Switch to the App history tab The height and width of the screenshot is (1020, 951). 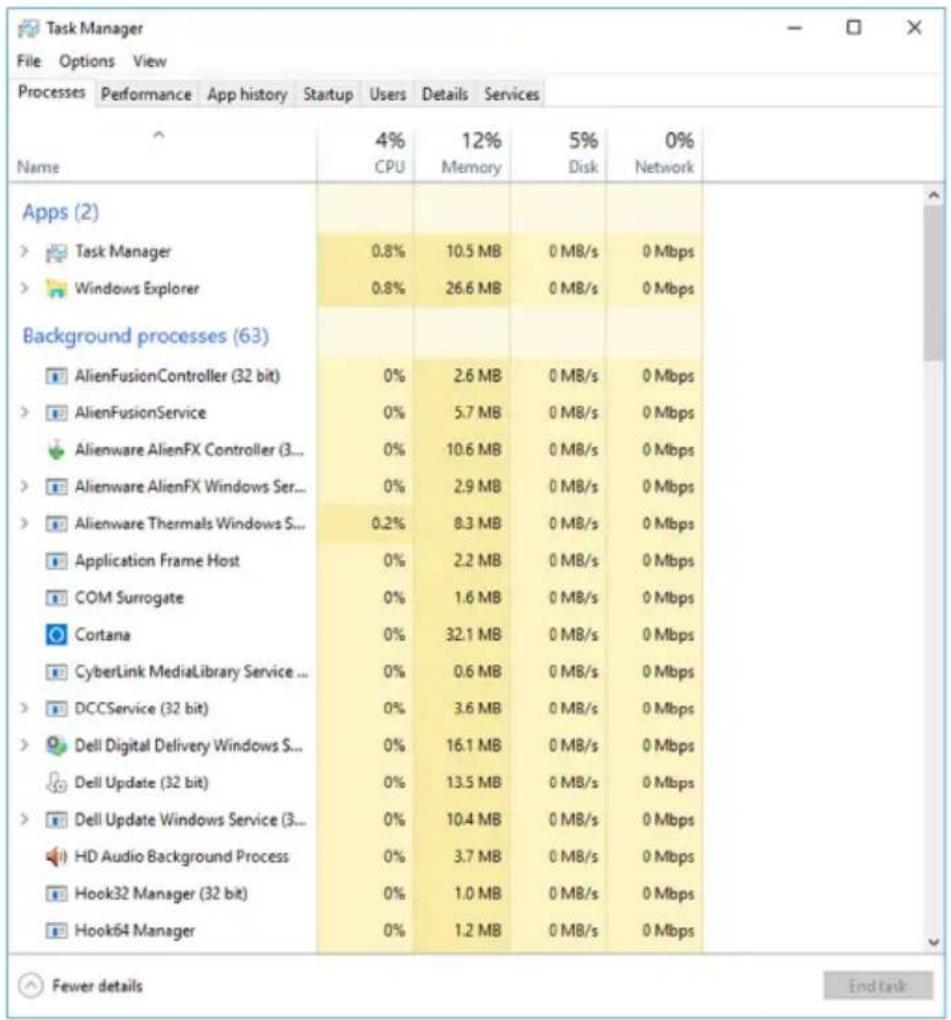pos(247,94)
